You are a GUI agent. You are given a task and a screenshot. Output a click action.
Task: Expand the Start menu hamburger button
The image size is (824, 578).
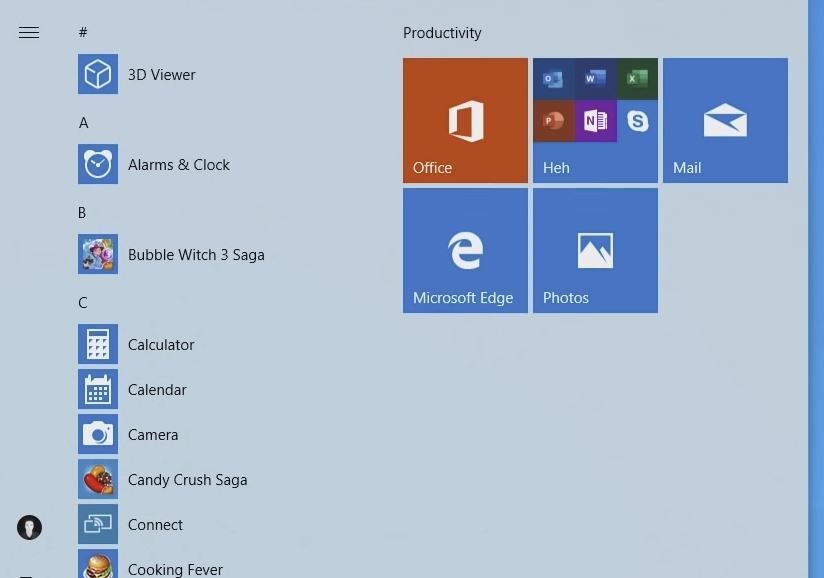(29, 33)
